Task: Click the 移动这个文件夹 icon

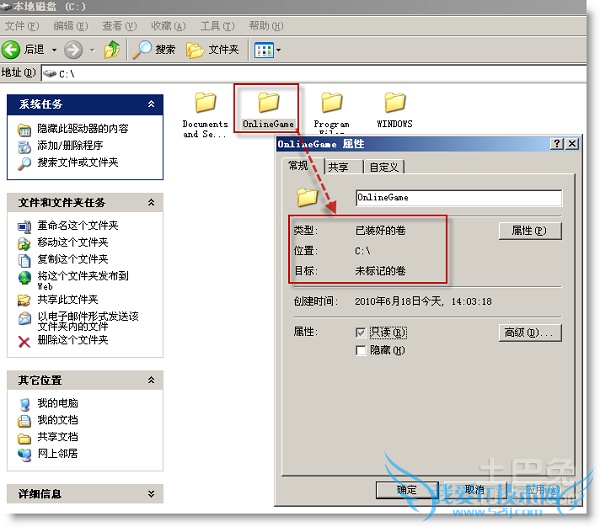Action: (x=24, y=243)
